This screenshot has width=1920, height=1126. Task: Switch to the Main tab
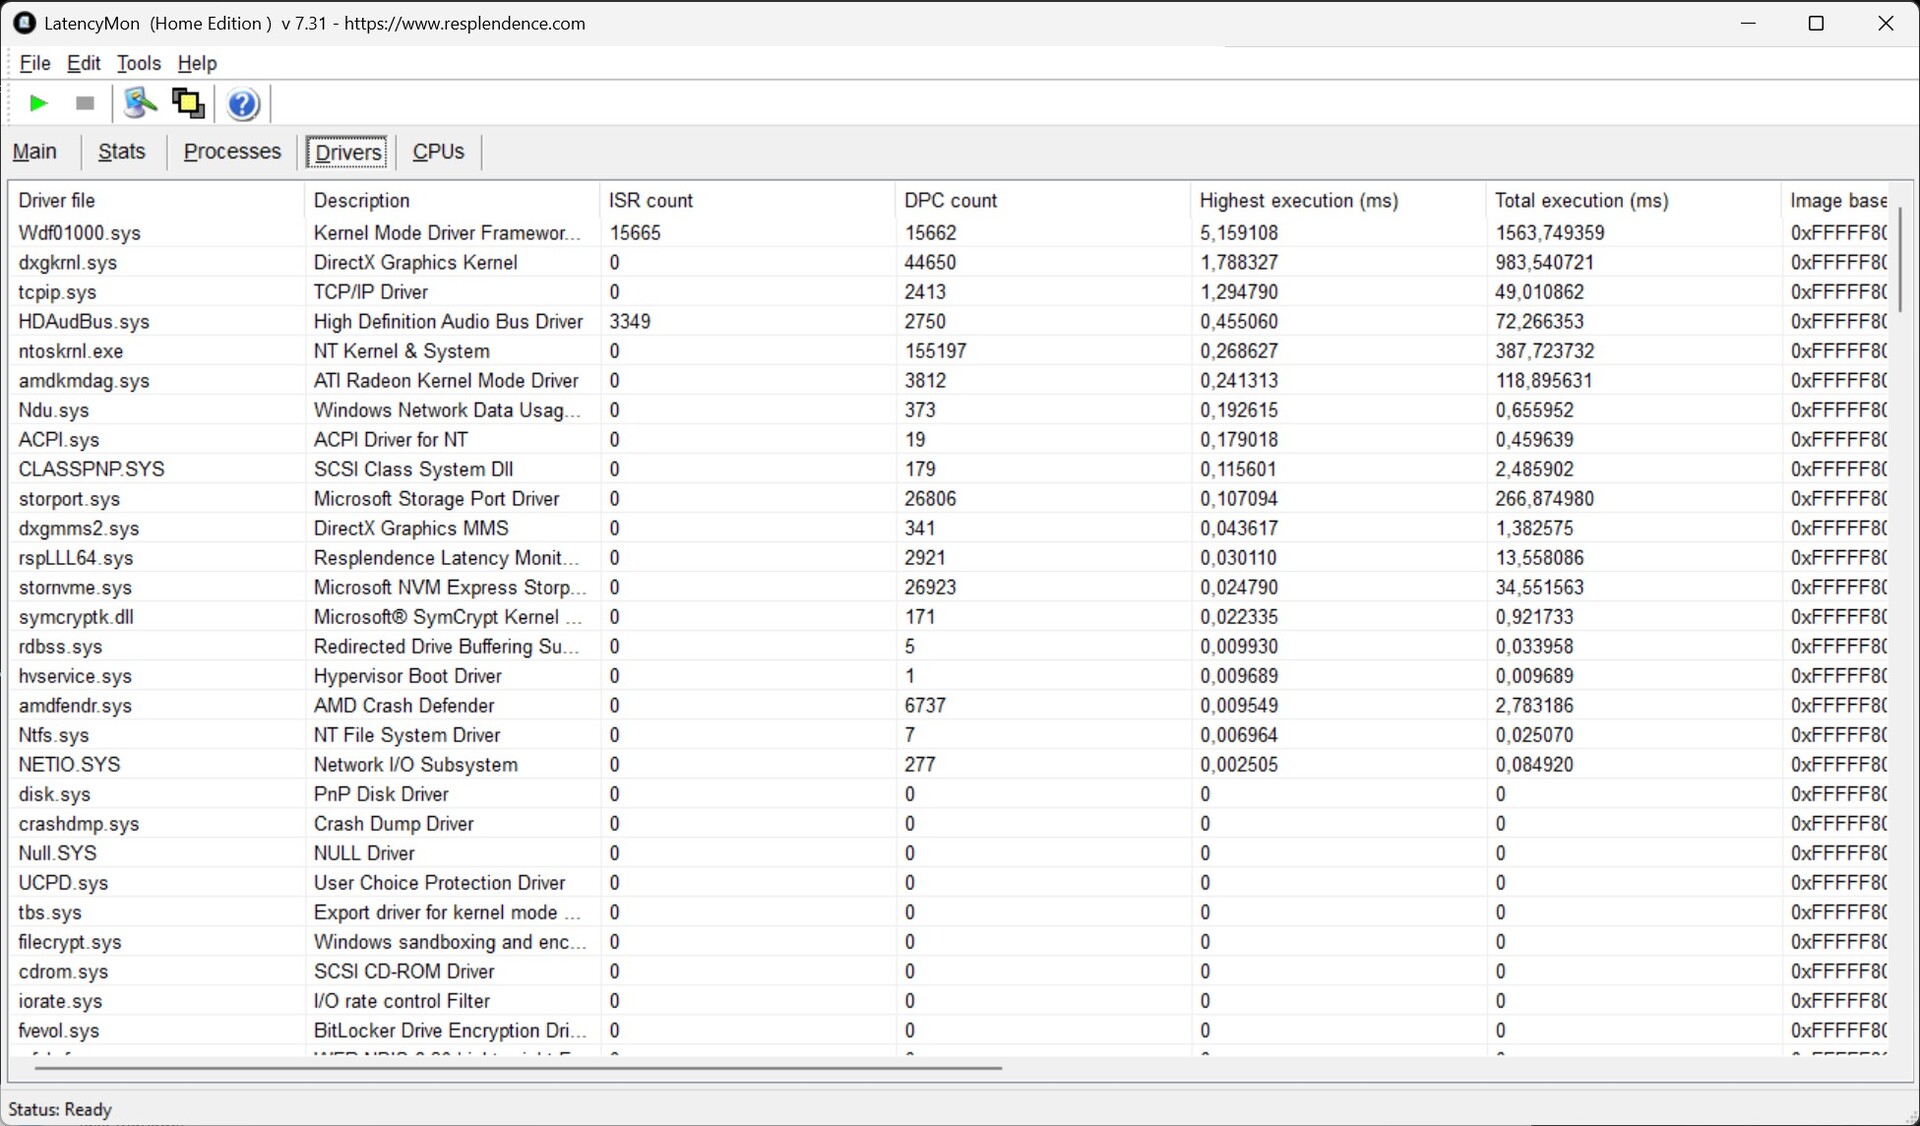35,152
